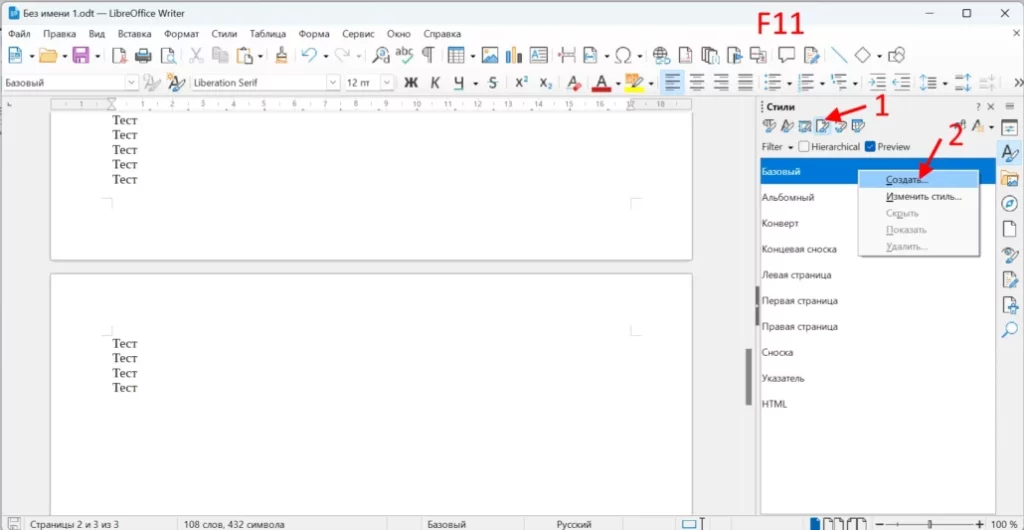
Task: Select the Первая страница page style
Action: tap(878, 301)
